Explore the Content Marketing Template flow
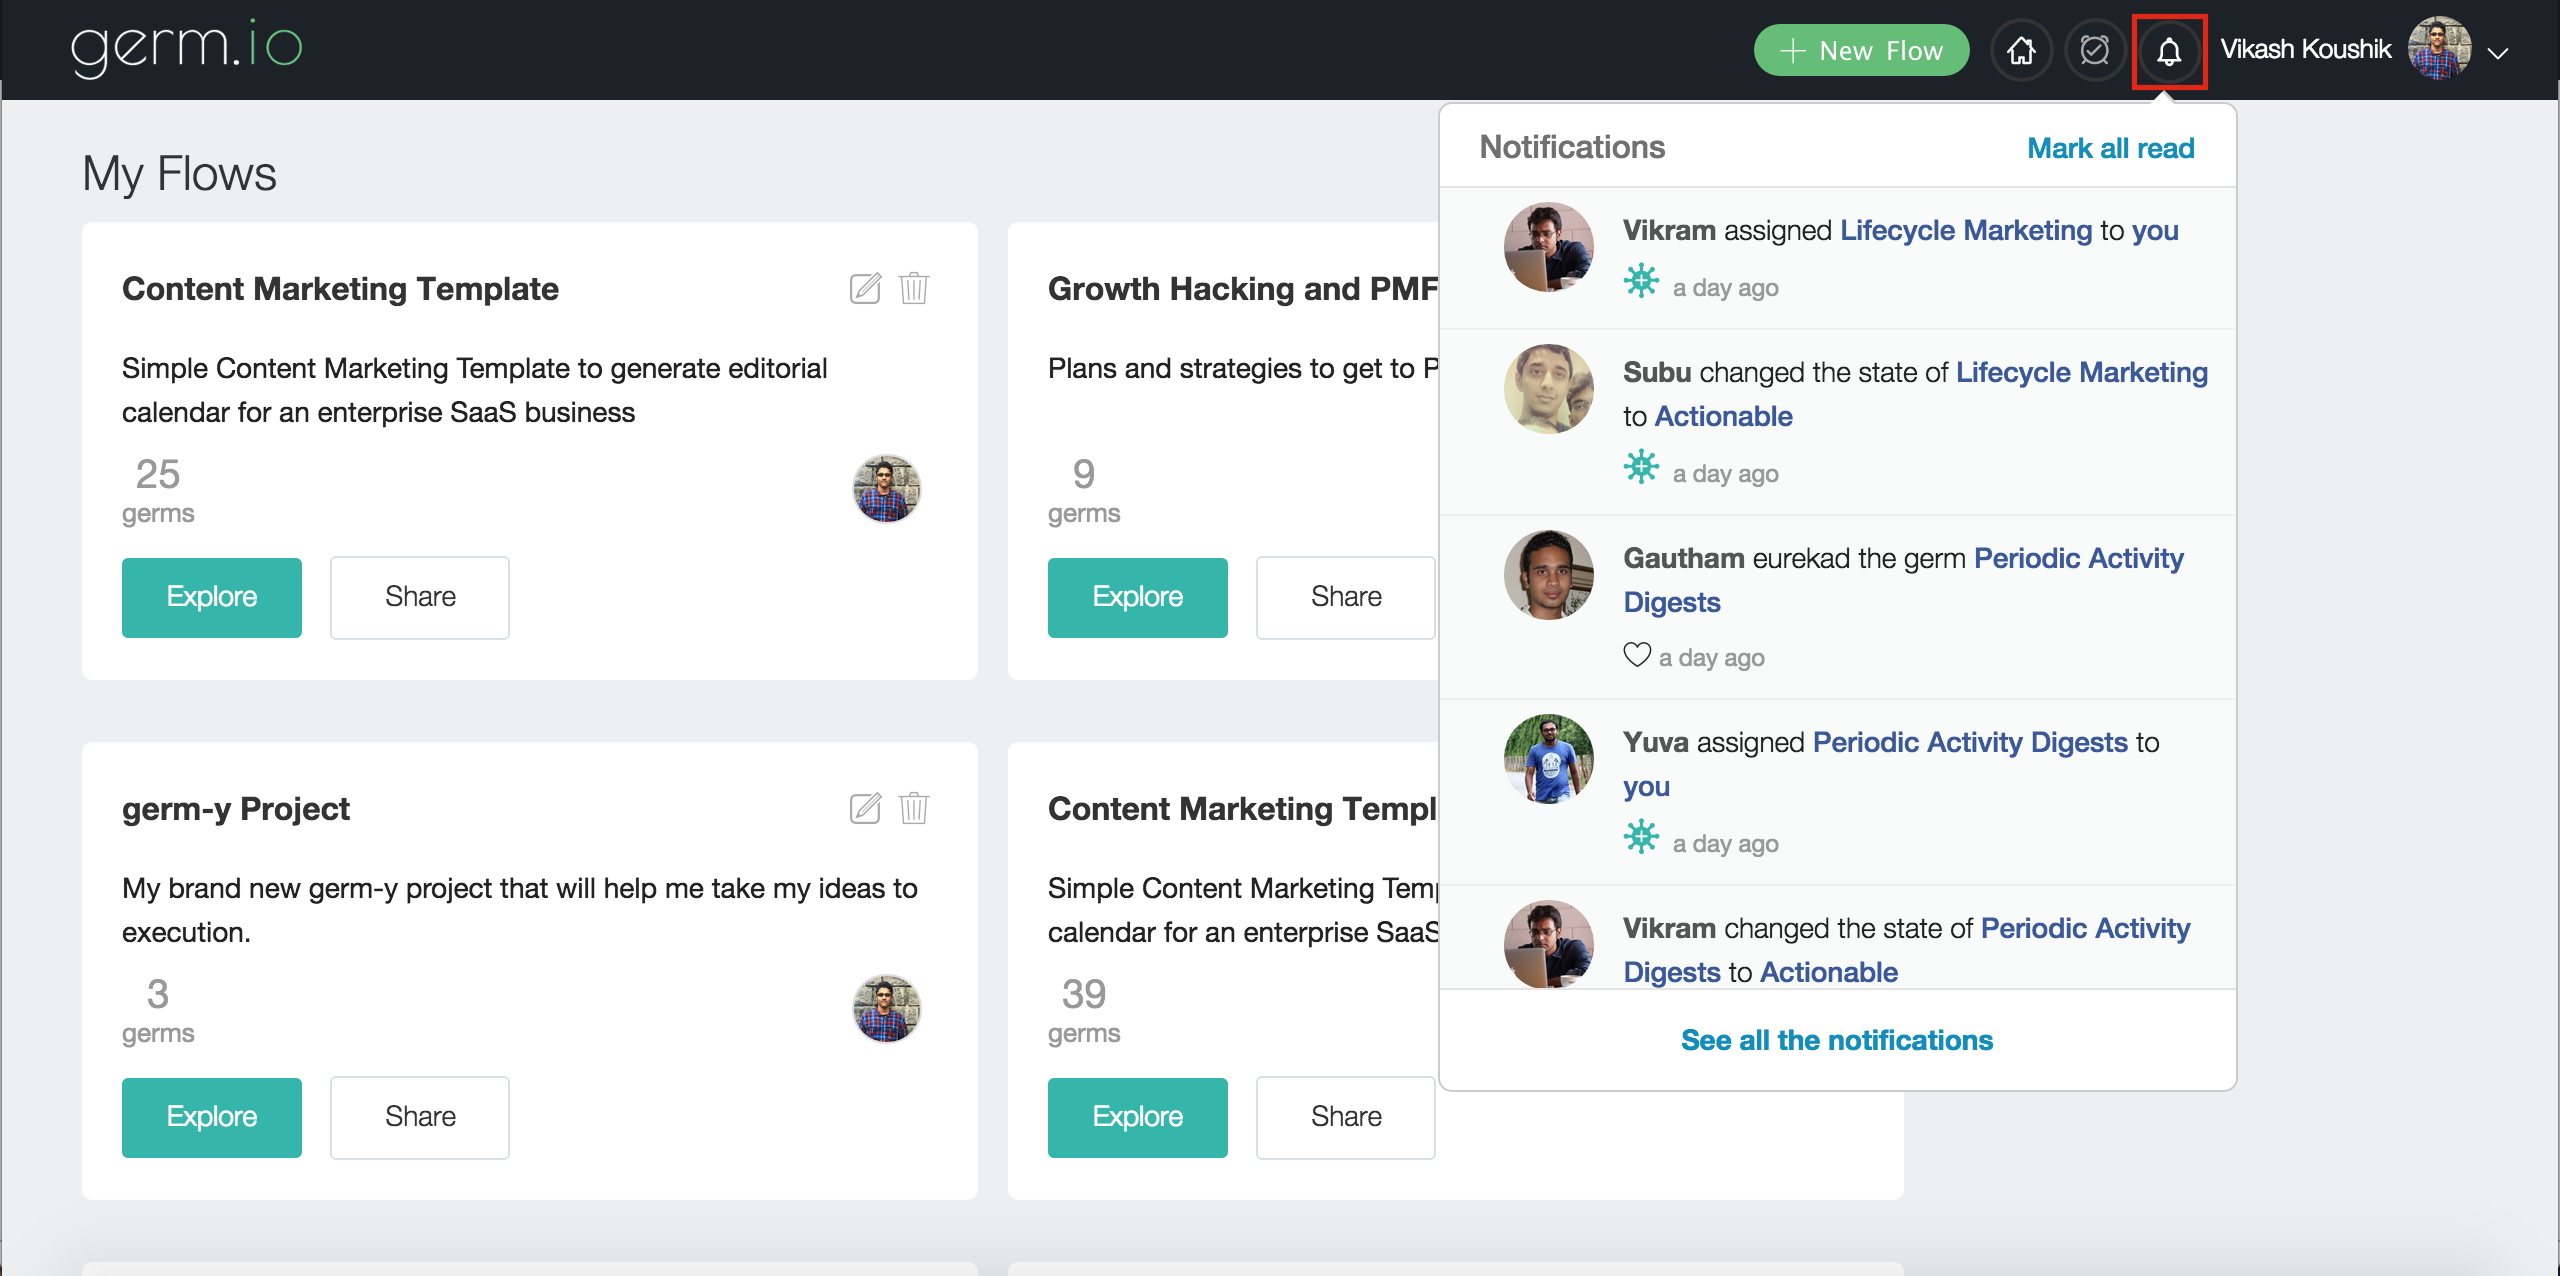Image resolution: width=2560 pixels, height=1276 pixels. (211, 597)
